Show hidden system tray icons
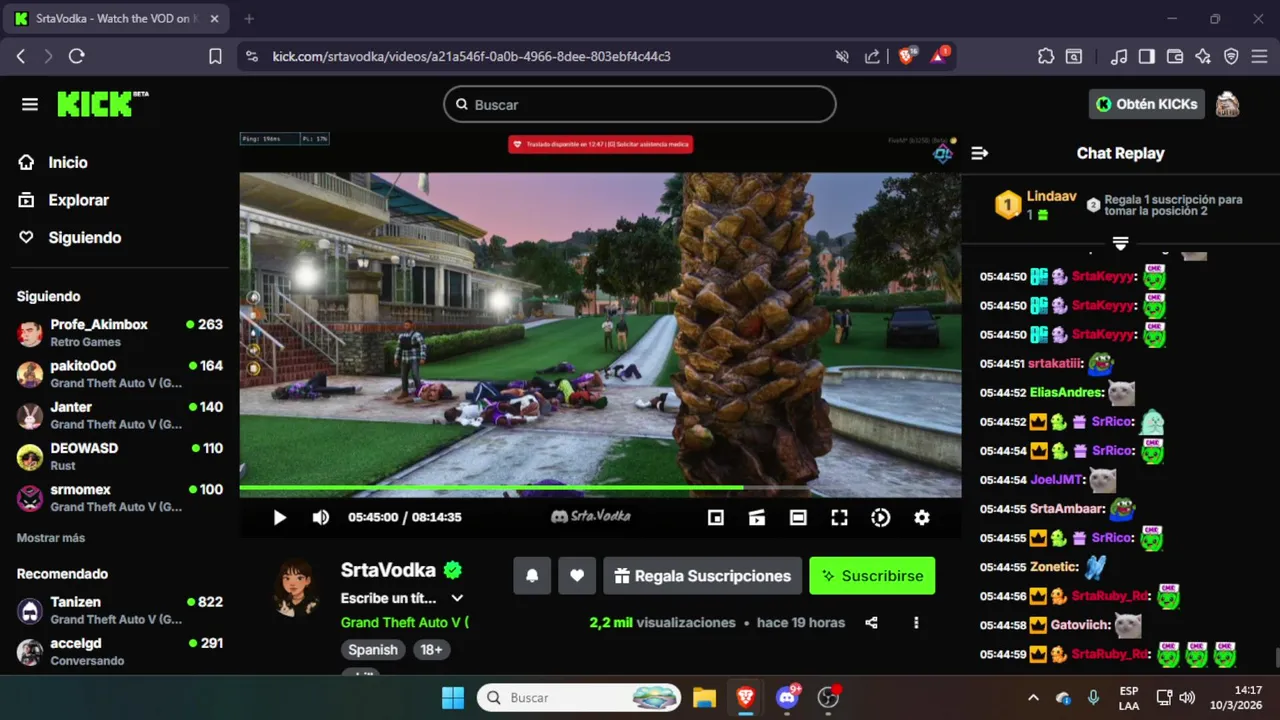This screenshot has width=1280, height=720. (x=1033, y=697)
